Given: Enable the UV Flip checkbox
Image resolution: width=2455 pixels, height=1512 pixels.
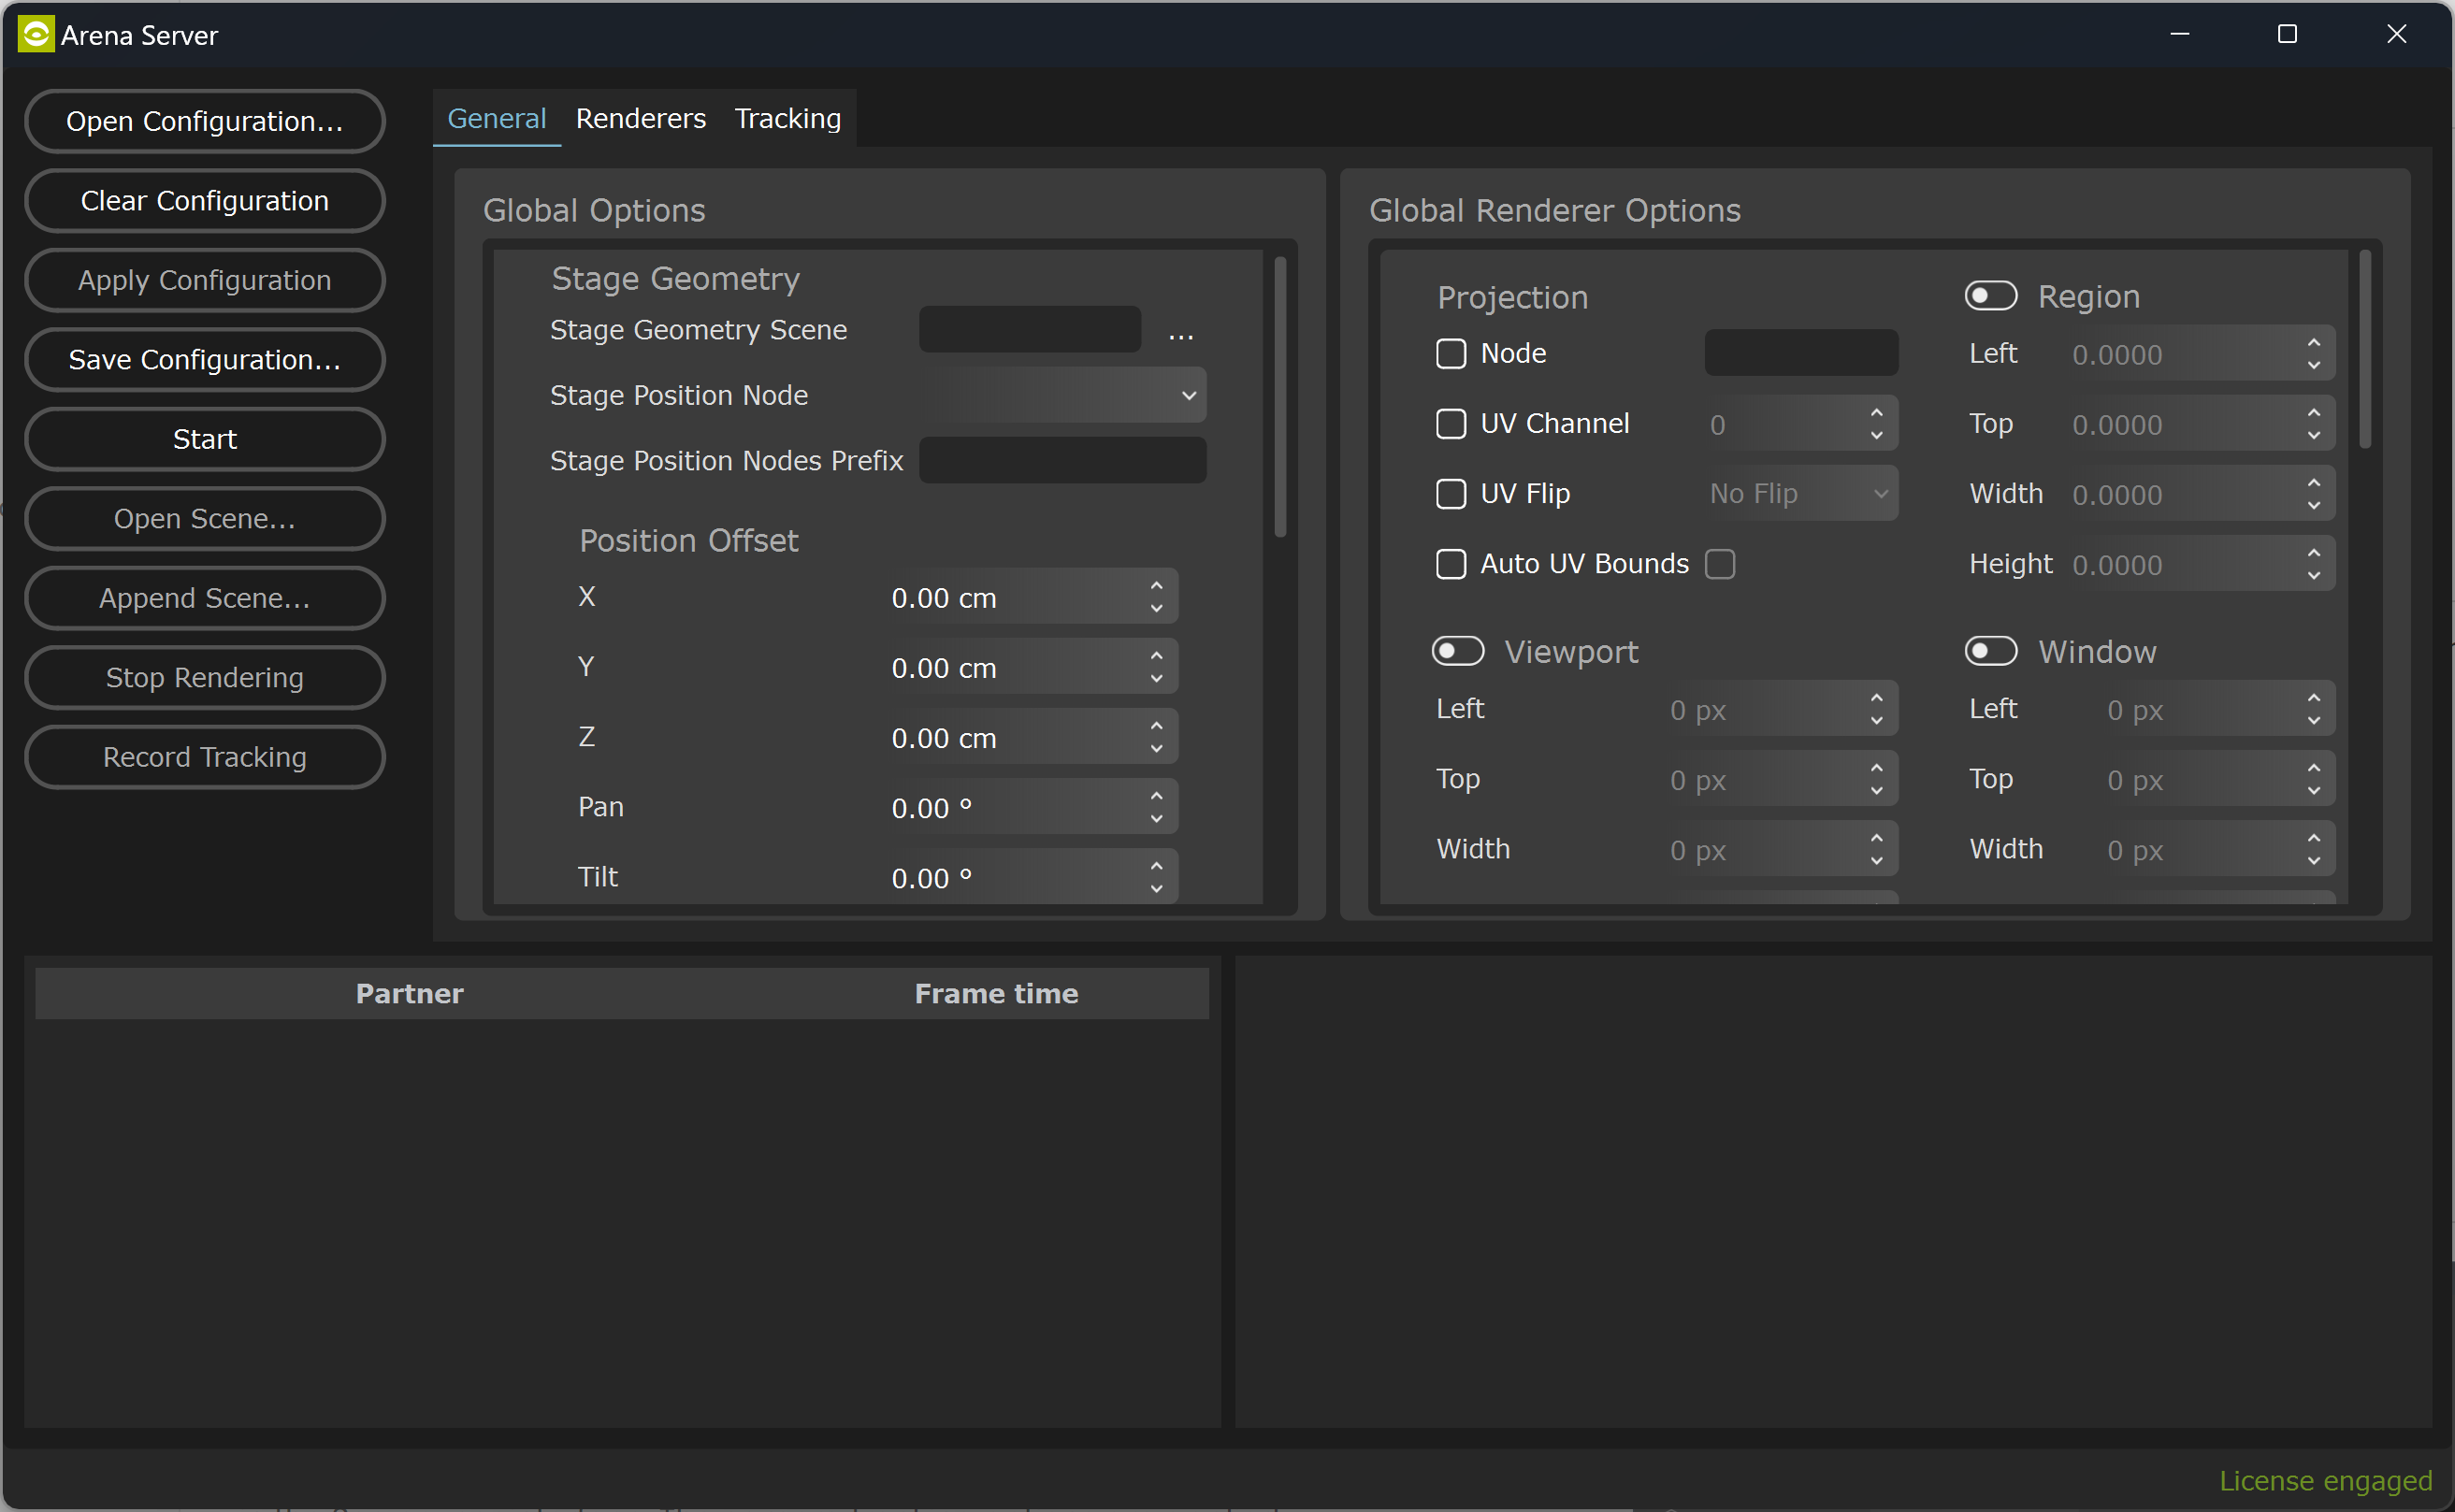Looking at the screenshot, I should [1451, 493].
